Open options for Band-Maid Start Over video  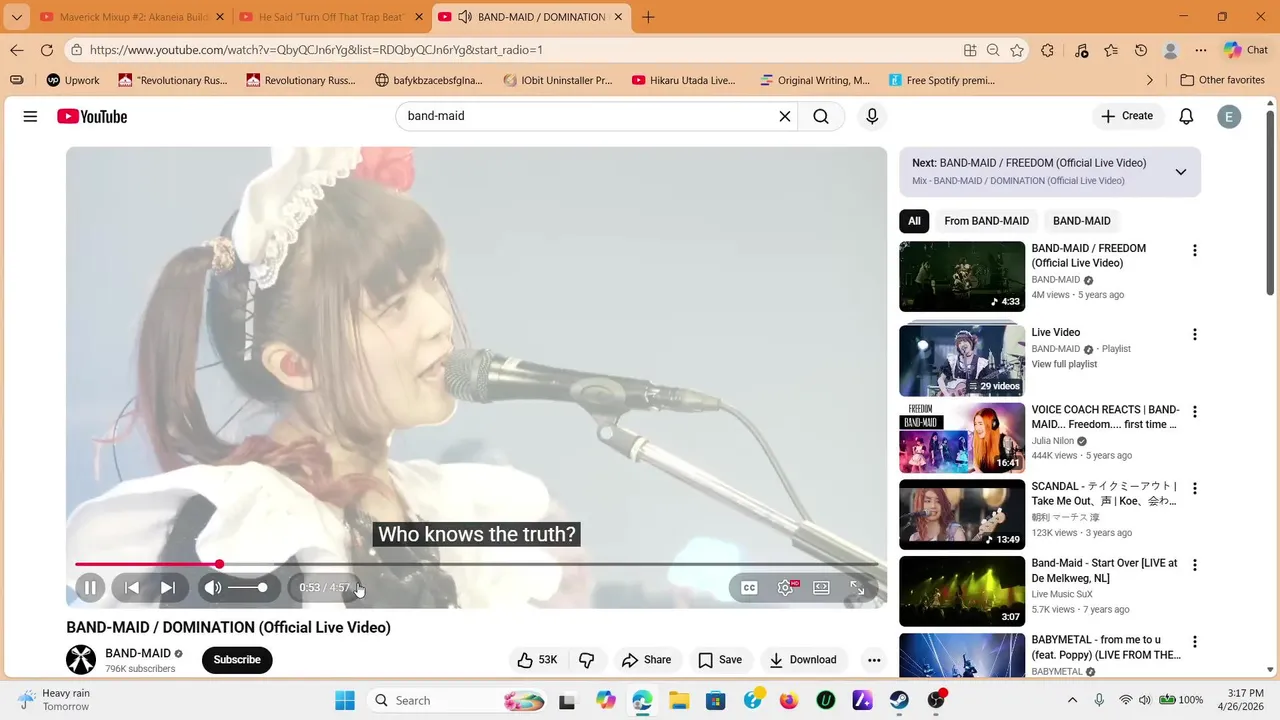[1194, 565]
